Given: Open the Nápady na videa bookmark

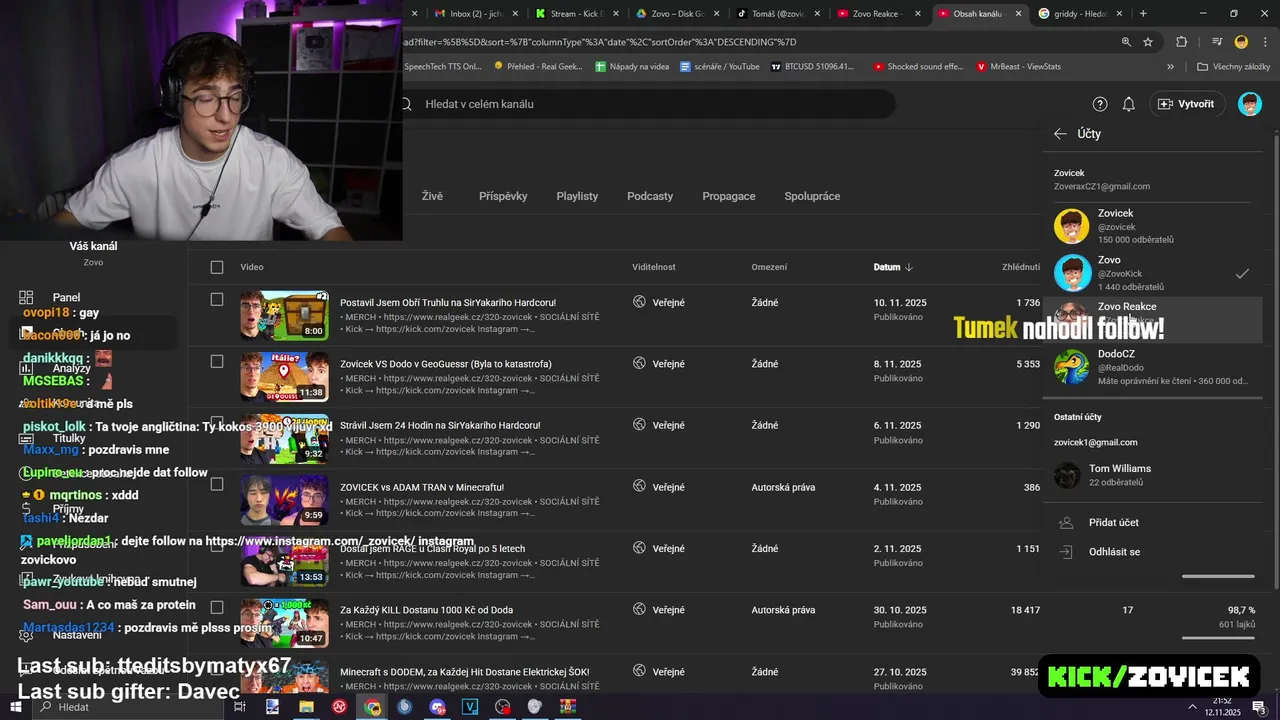Looking at the screenshot, I should [632, 67].
